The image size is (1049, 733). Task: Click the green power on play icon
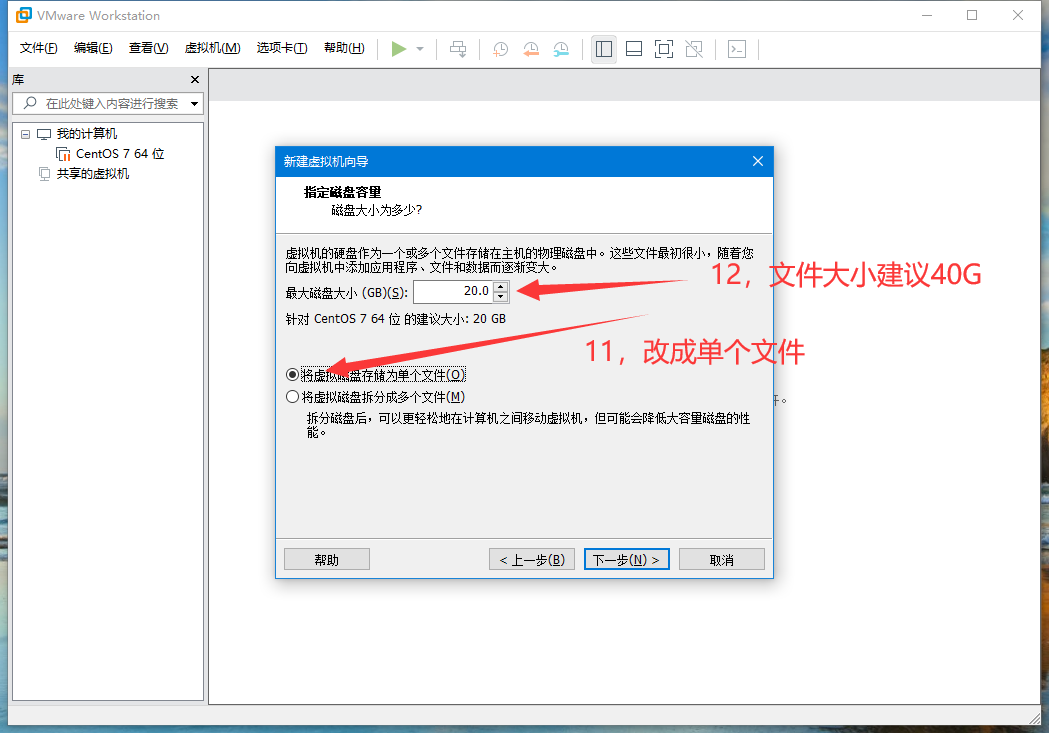[399, 49]
